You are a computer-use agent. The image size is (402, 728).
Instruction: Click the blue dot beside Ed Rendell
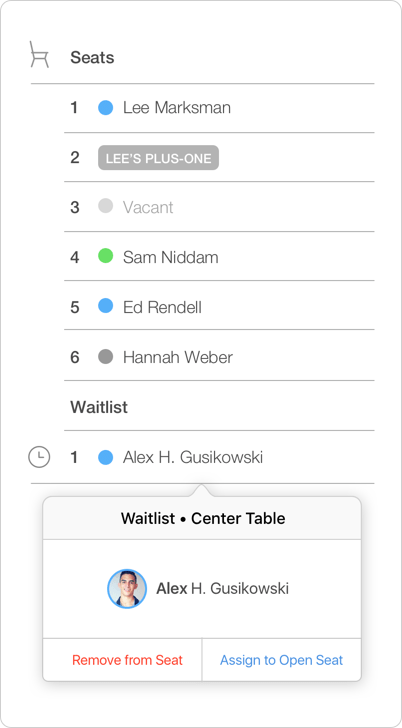point(106,306)
